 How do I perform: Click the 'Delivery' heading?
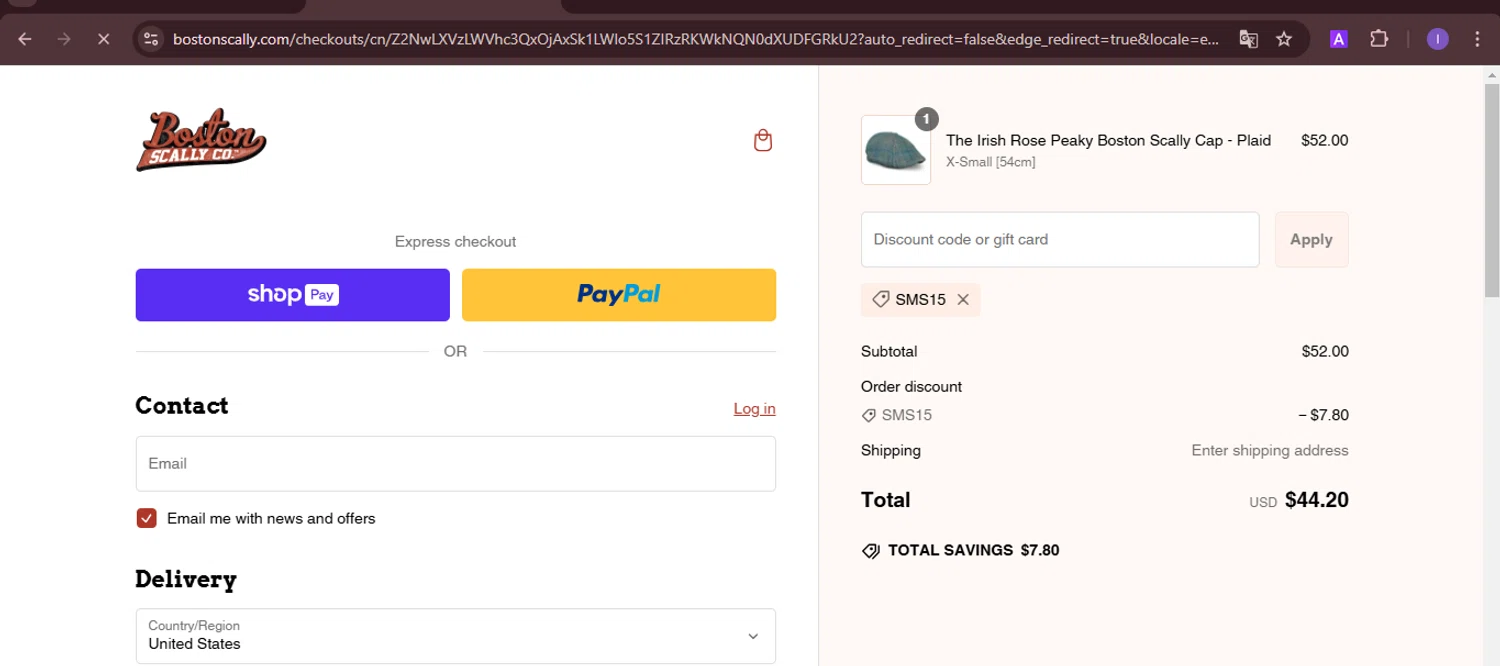186,580
